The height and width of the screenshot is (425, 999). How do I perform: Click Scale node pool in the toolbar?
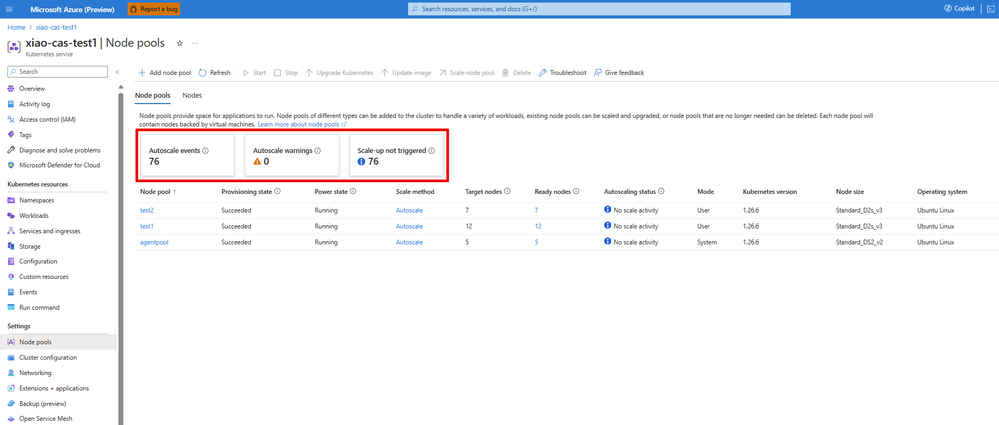click(466, 73)
